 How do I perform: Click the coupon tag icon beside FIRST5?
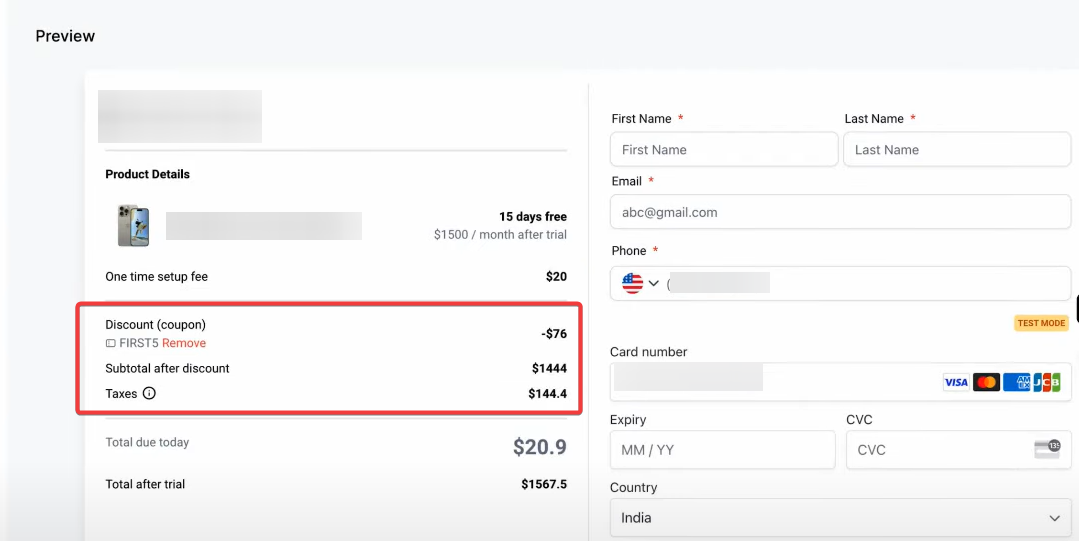click(110, 344)
